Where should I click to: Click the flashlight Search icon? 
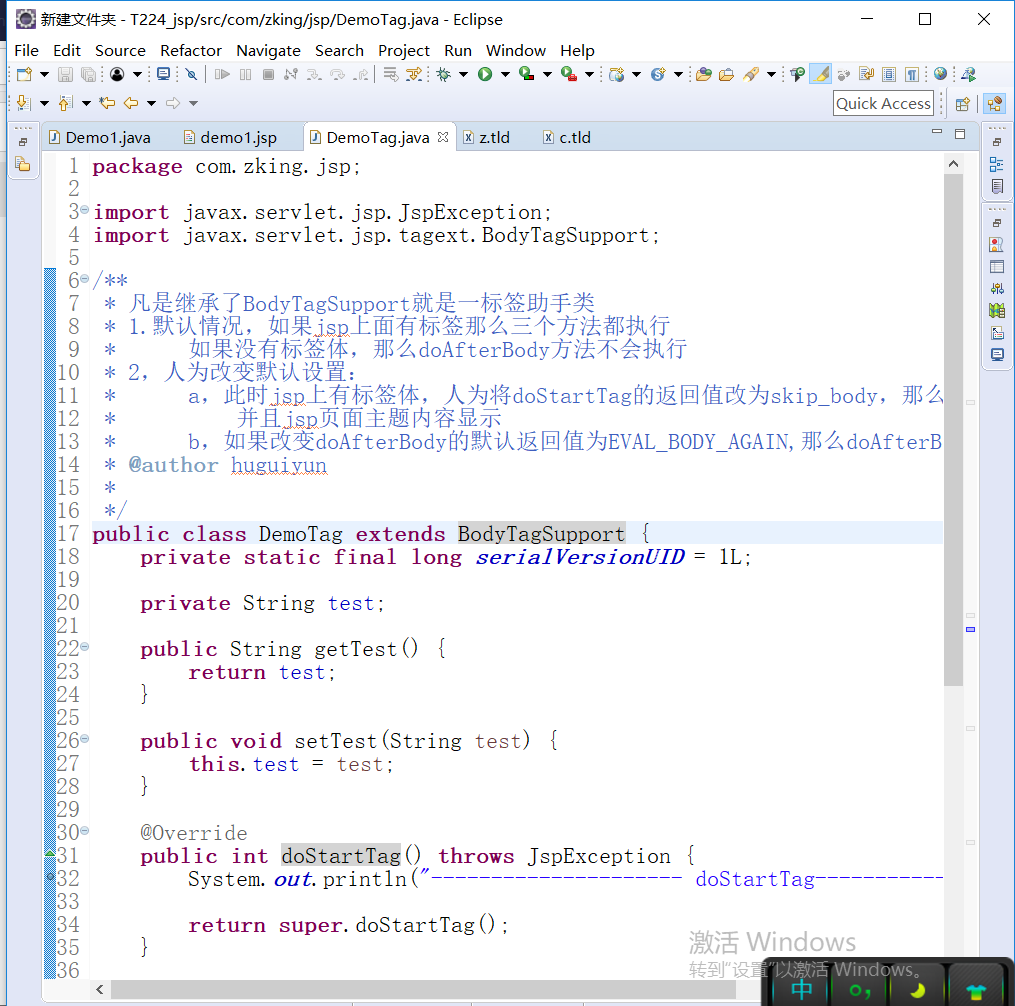tap(751, 74)
